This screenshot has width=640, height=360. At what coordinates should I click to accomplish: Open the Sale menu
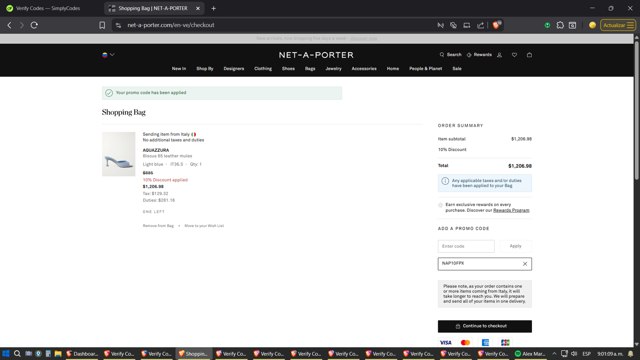click(x=457, y=69)
